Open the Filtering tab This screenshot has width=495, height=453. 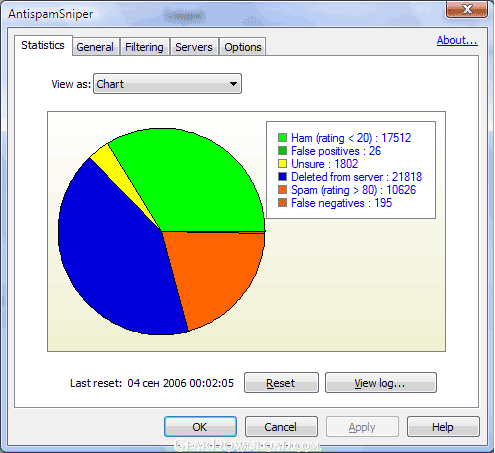point(144,47)
